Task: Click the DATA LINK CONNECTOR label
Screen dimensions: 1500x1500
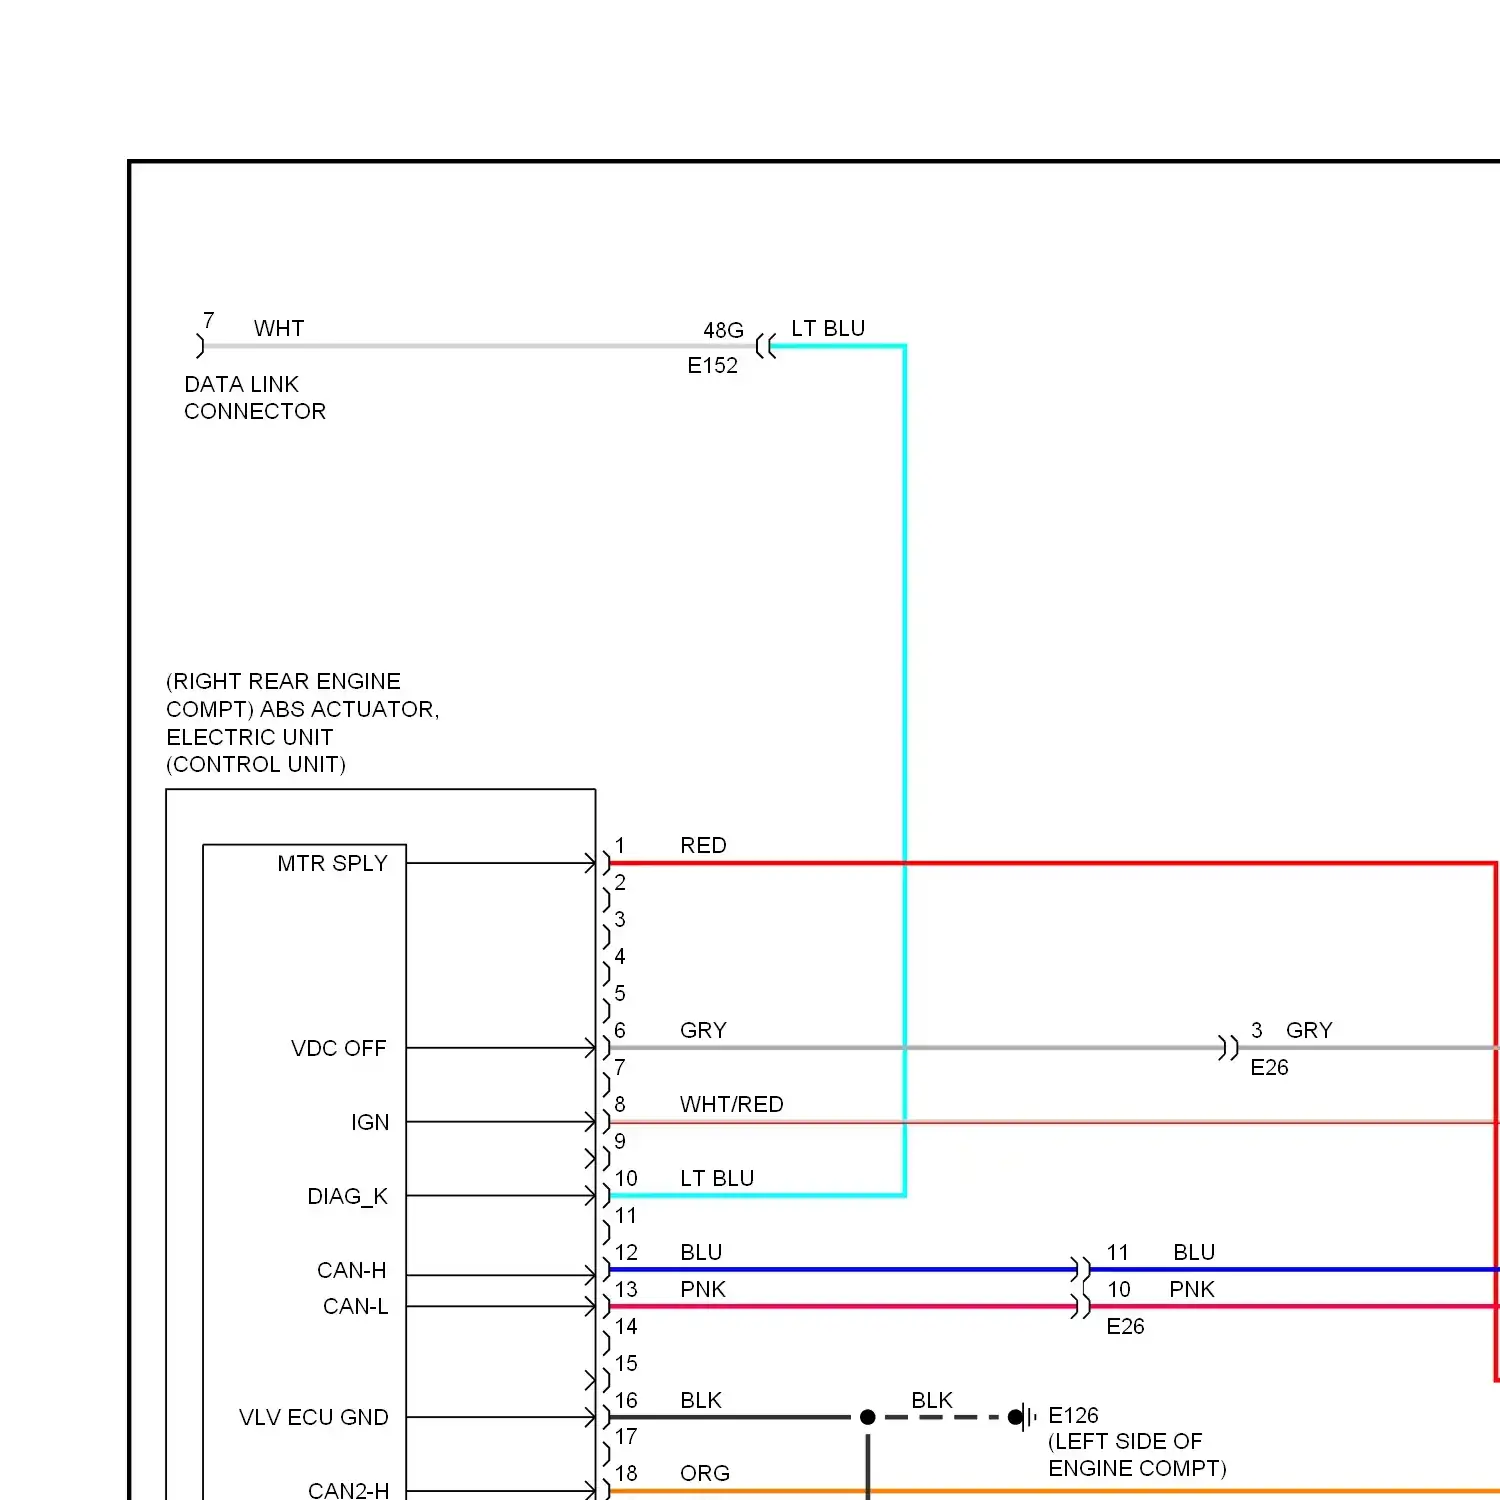Action: [x=255, y=398]
